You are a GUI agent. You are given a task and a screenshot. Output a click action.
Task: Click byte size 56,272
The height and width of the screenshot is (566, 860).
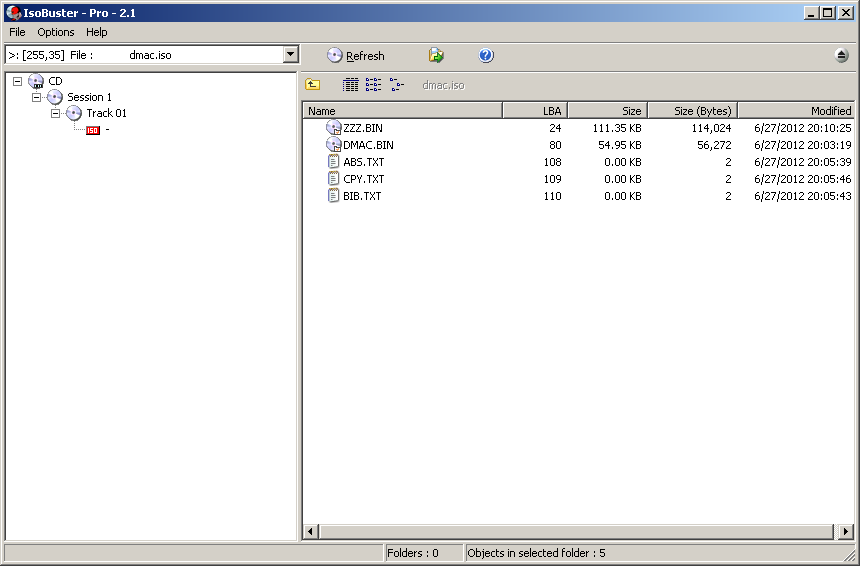coord(714,145)
